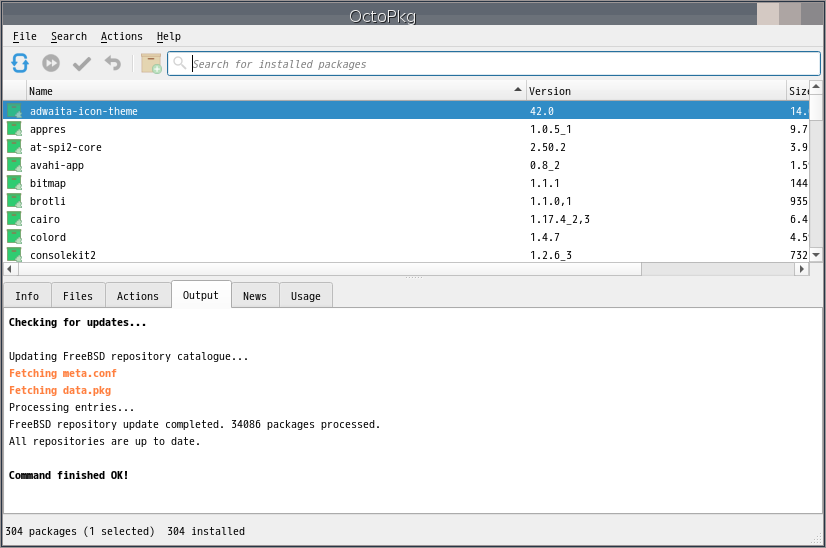This screenshot has width=826, height=548.
Task: Click the Check updates sync icon
Action: 20,63
